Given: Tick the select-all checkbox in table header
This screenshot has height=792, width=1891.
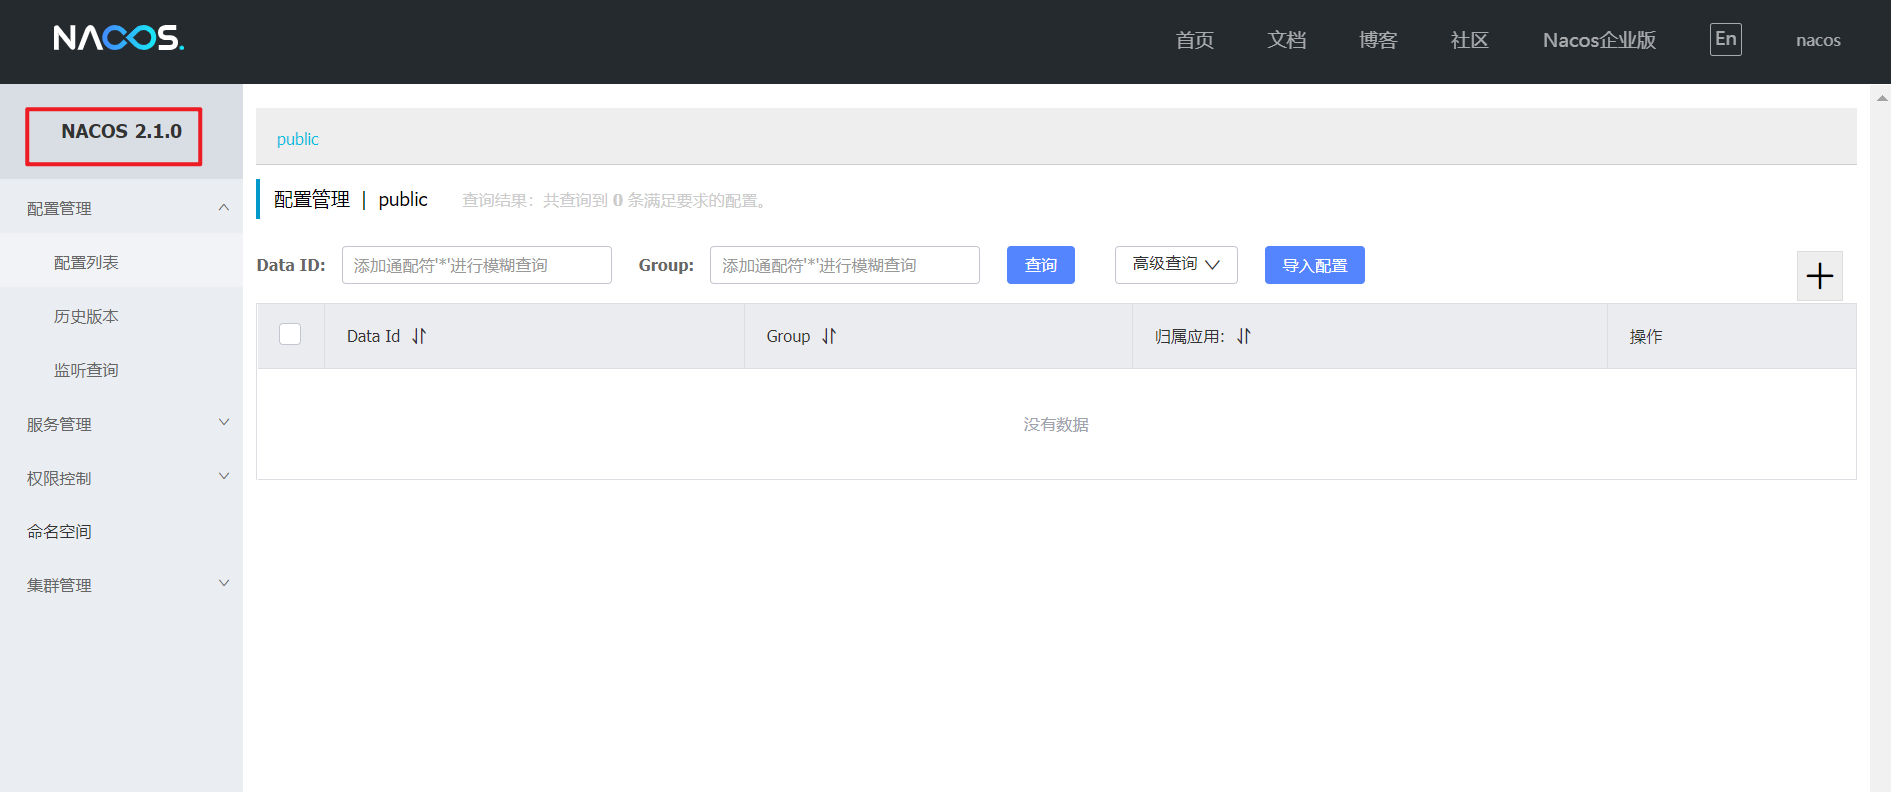Looking at the screenshot, I should pyautogui.click(x=290, y=334).
